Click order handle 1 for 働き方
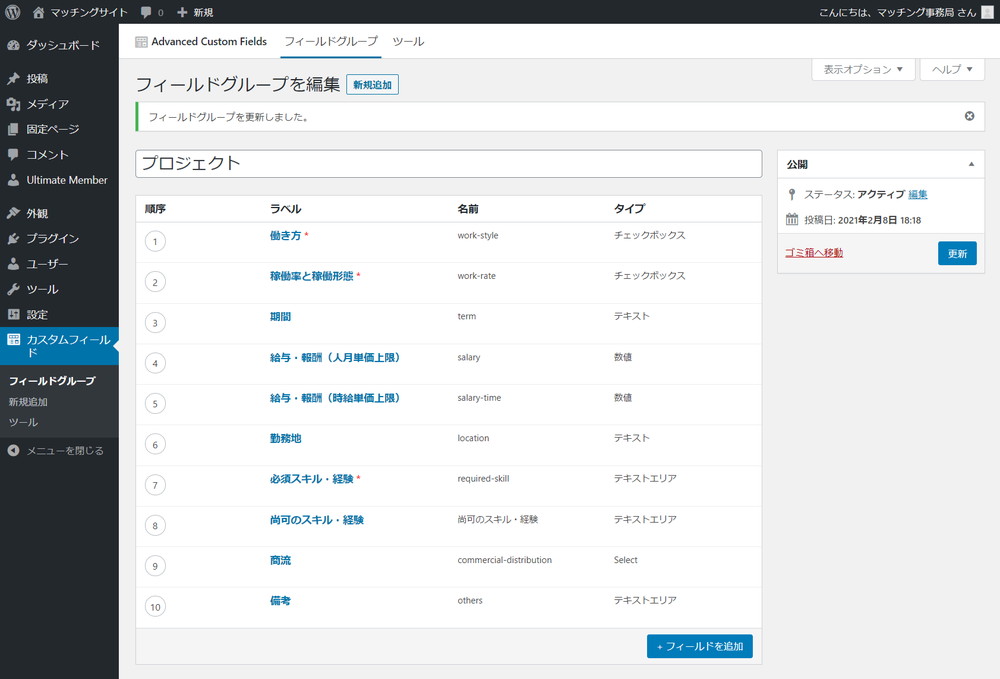Image resolution: width=1000 pixels, height=679 pixels. [x=155, y=242]
